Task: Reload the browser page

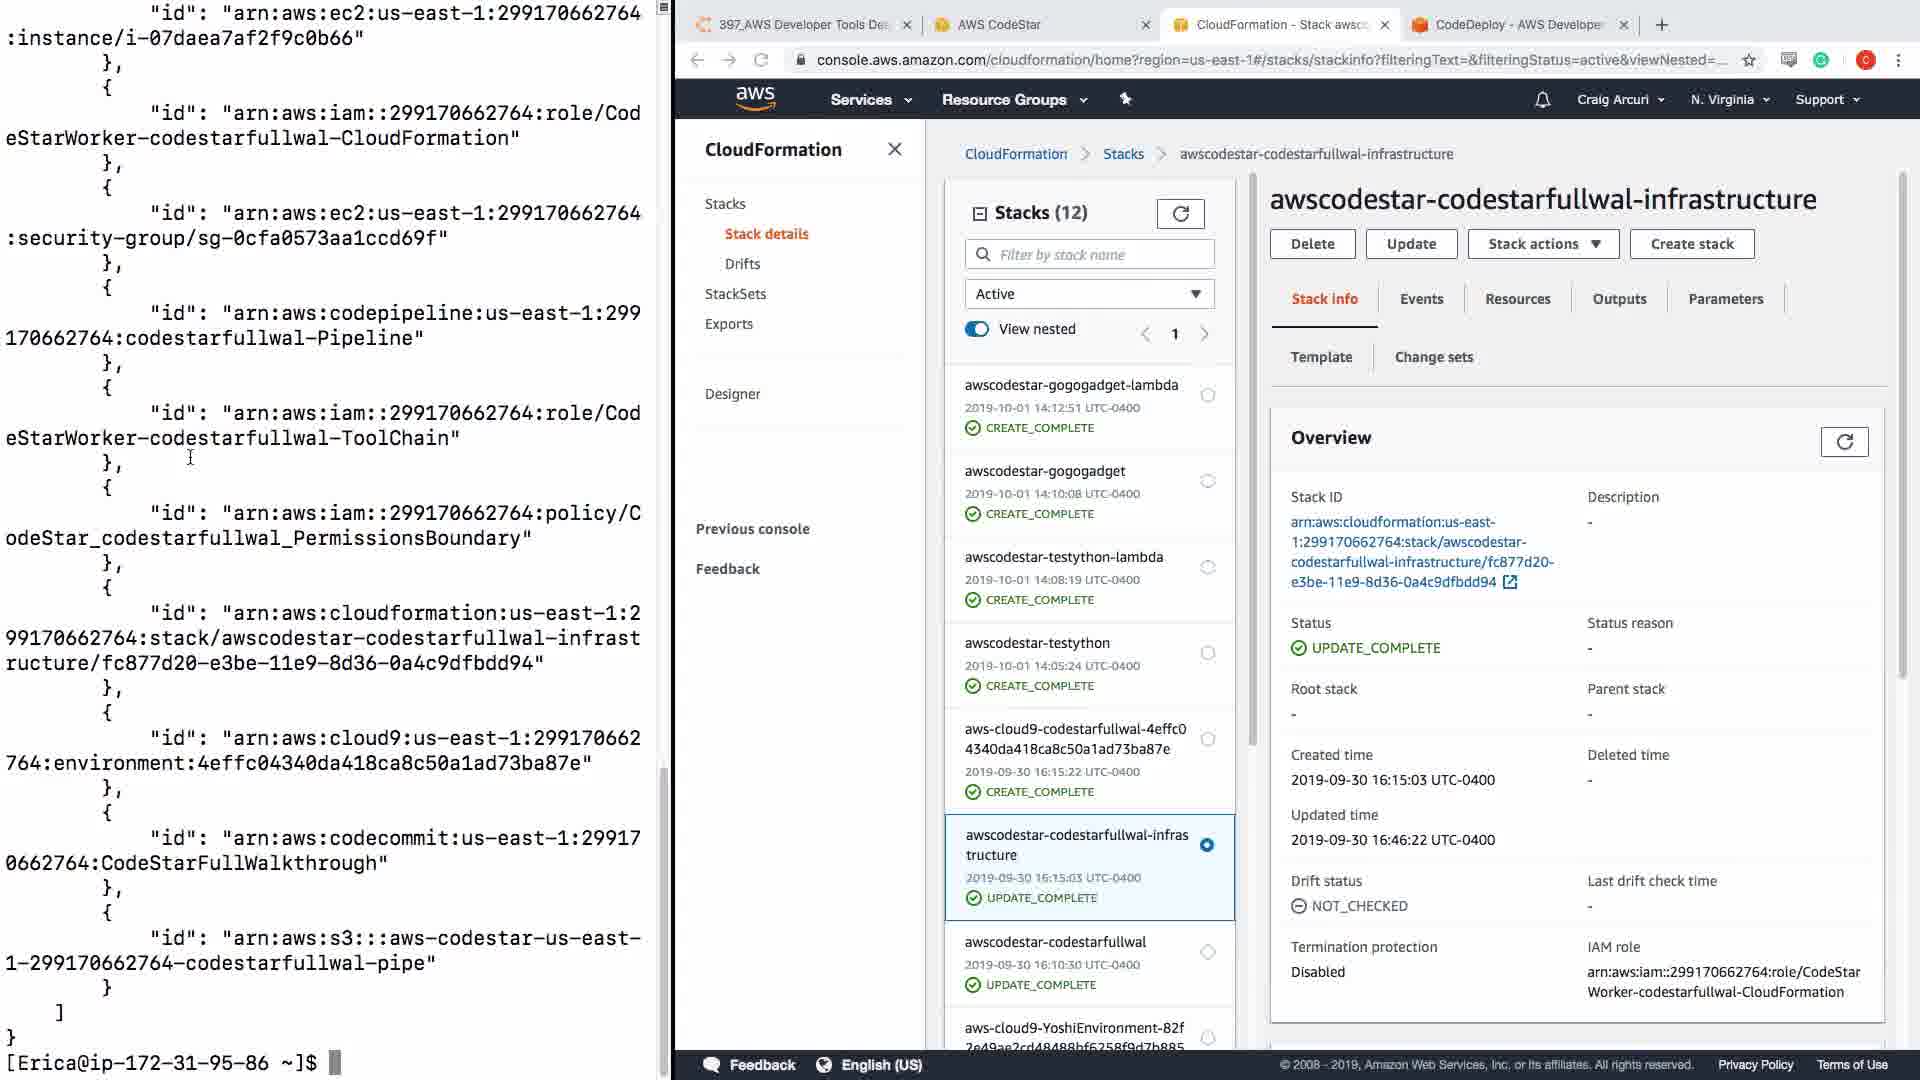Action: click(x=761, y=60)
